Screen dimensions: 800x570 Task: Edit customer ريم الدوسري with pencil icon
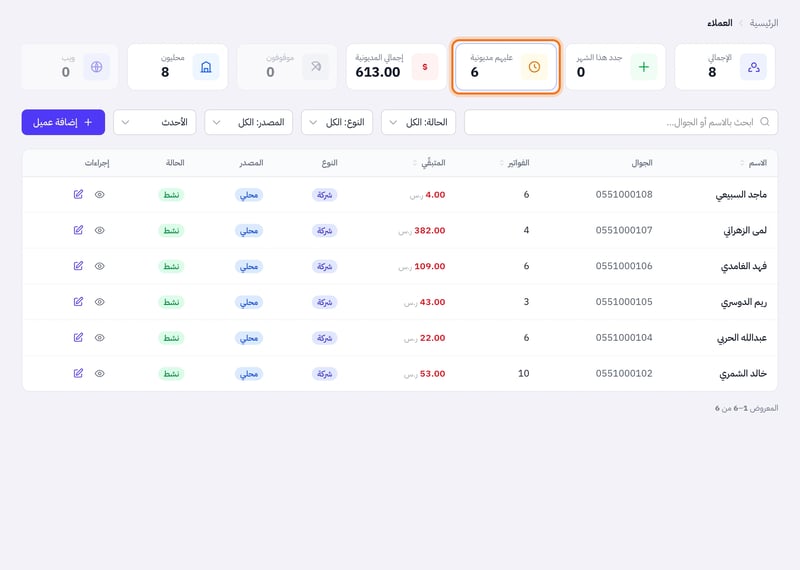(x=78, y=302)
